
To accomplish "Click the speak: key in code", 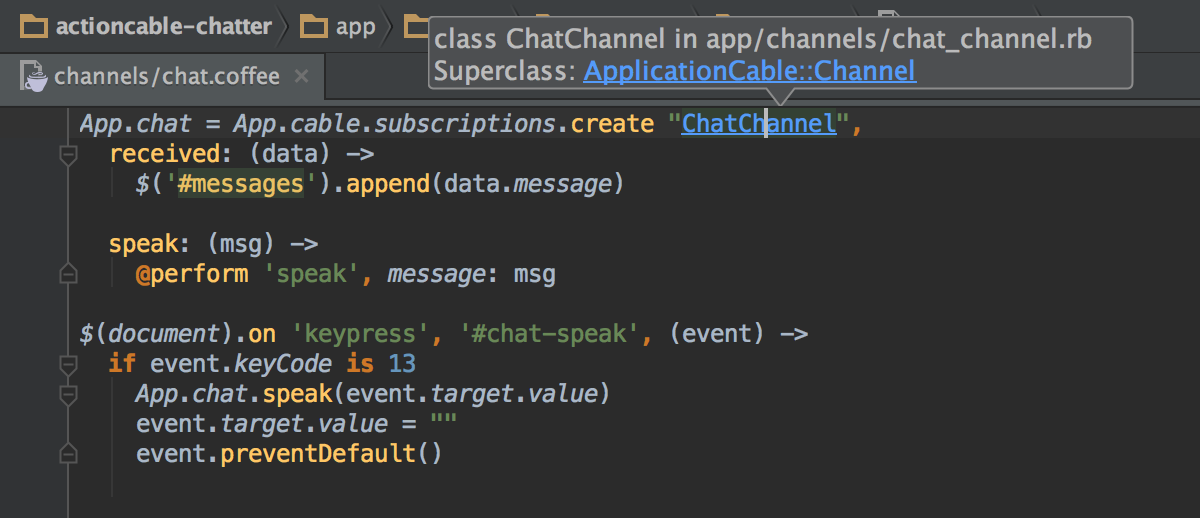I will tap(149, 244).
